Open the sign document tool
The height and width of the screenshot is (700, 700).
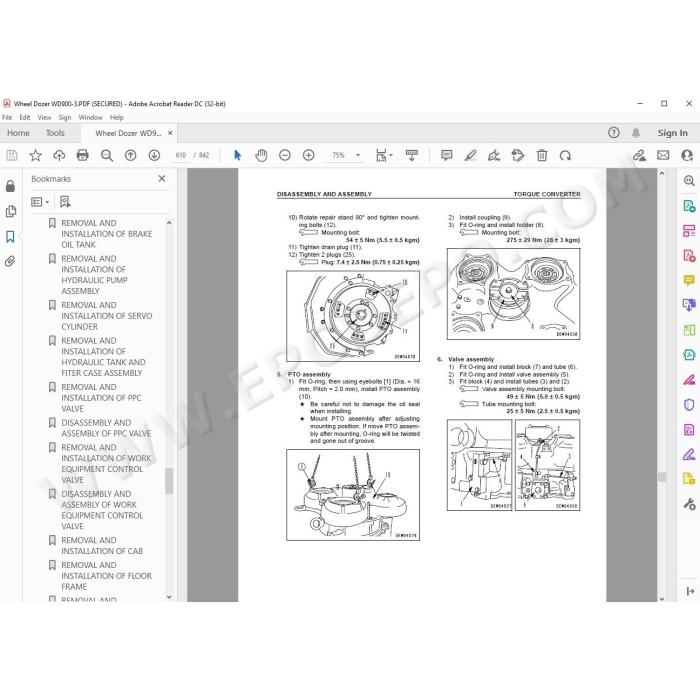(494, 155)
